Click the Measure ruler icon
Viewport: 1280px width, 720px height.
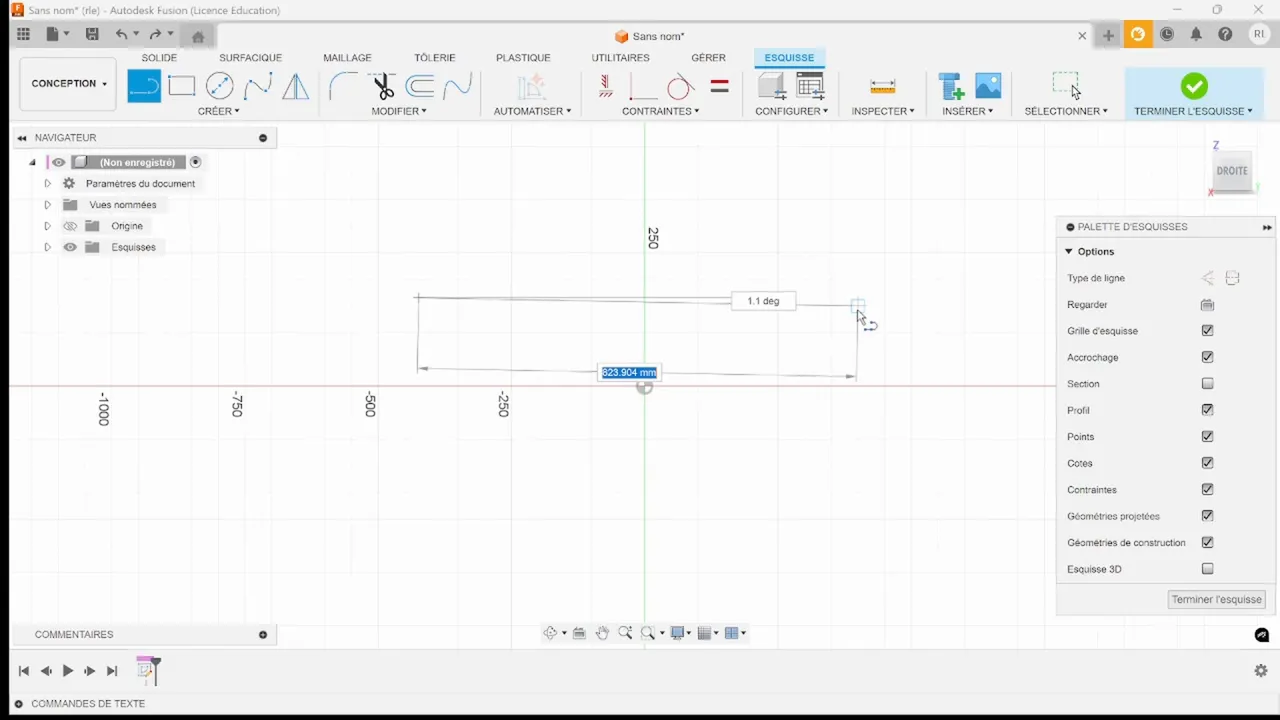tap(883, 87)
